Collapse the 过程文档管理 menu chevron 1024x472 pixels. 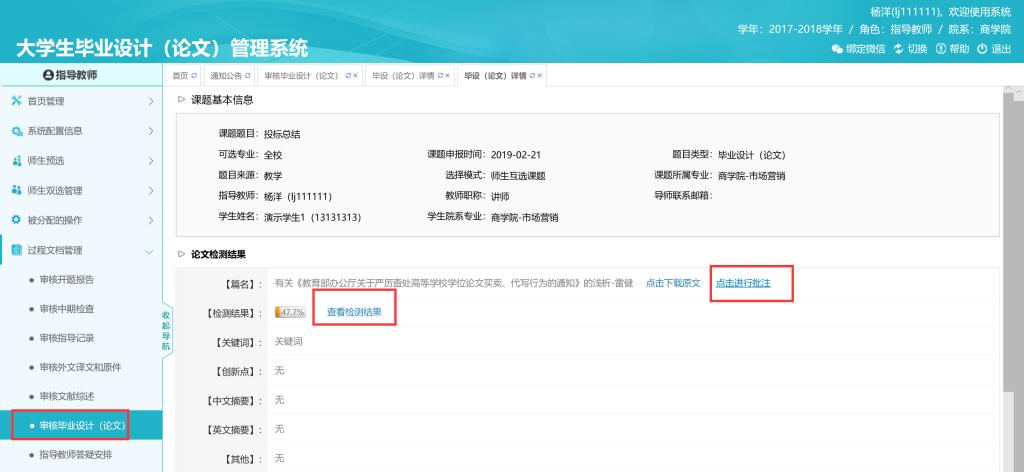pos(150,249)
